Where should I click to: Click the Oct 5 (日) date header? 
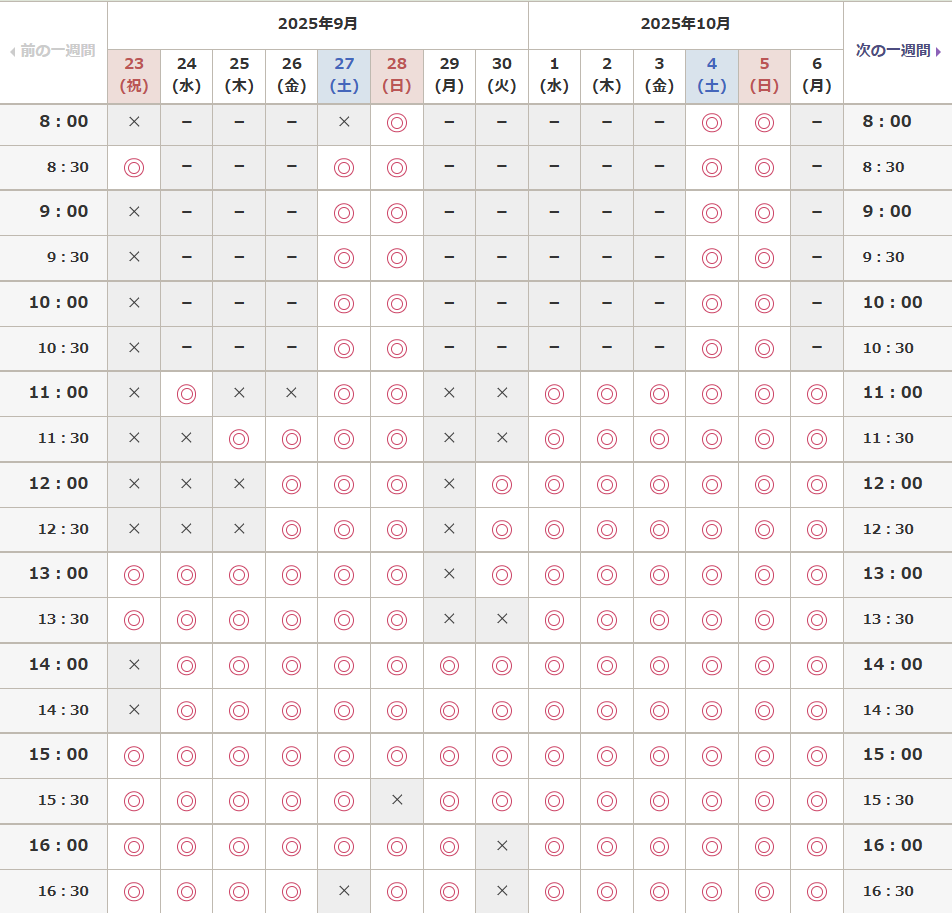764,75
